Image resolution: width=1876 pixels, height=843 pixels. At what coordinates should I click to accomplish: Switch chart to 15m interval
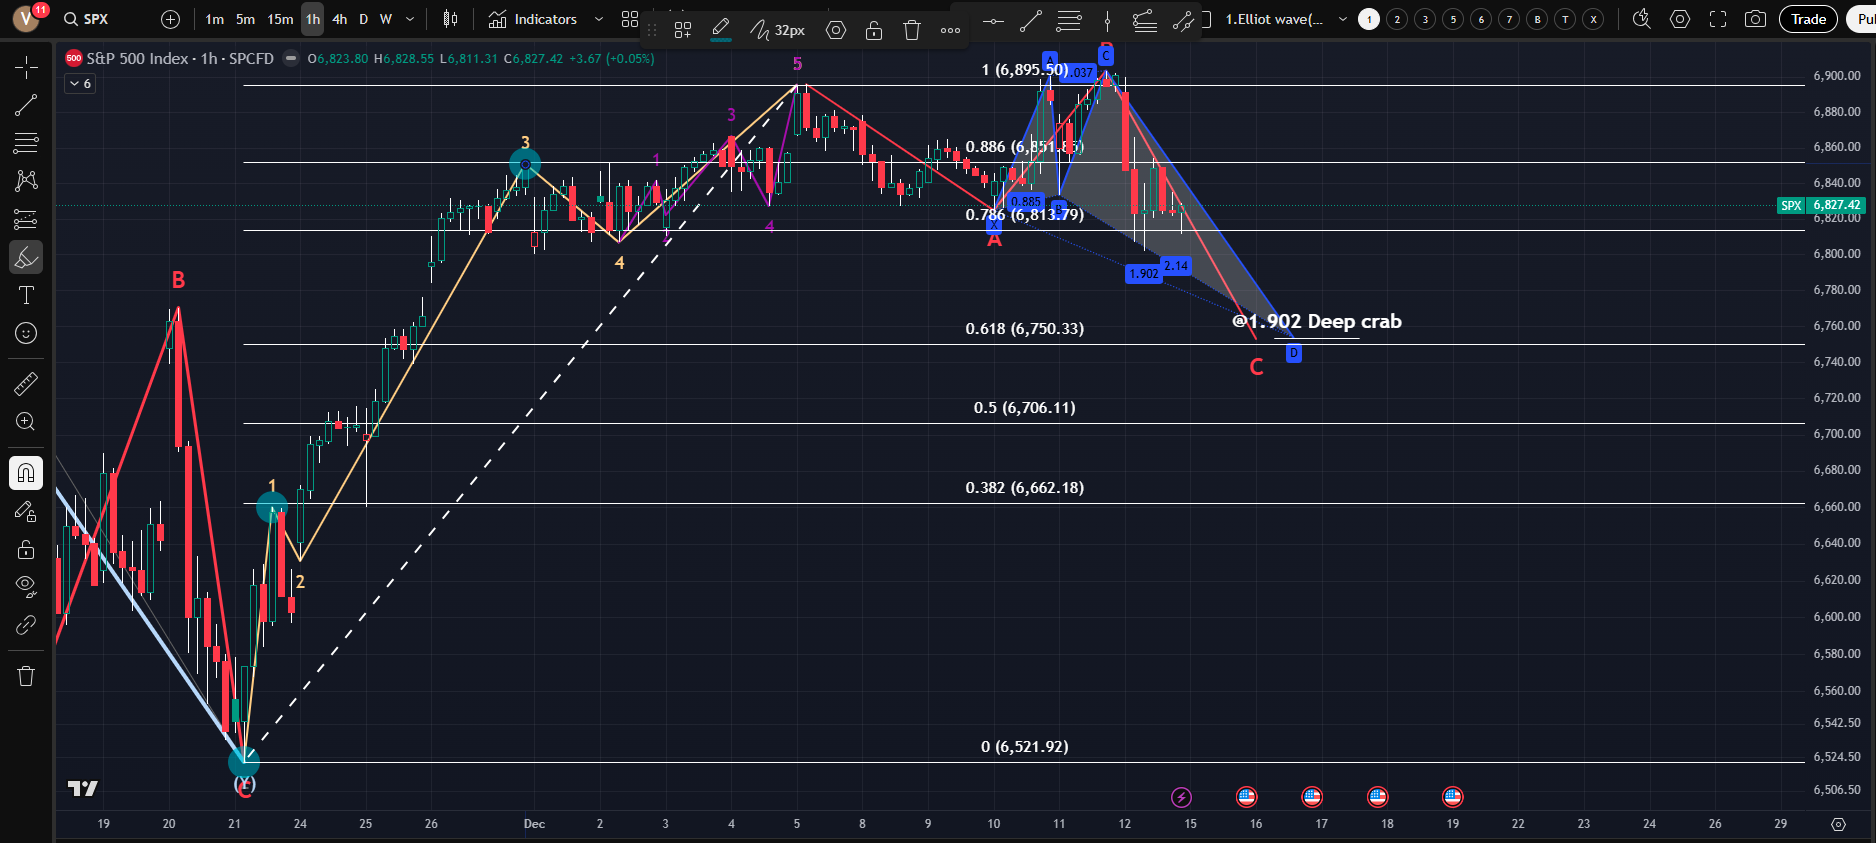[x=280, y=19]
